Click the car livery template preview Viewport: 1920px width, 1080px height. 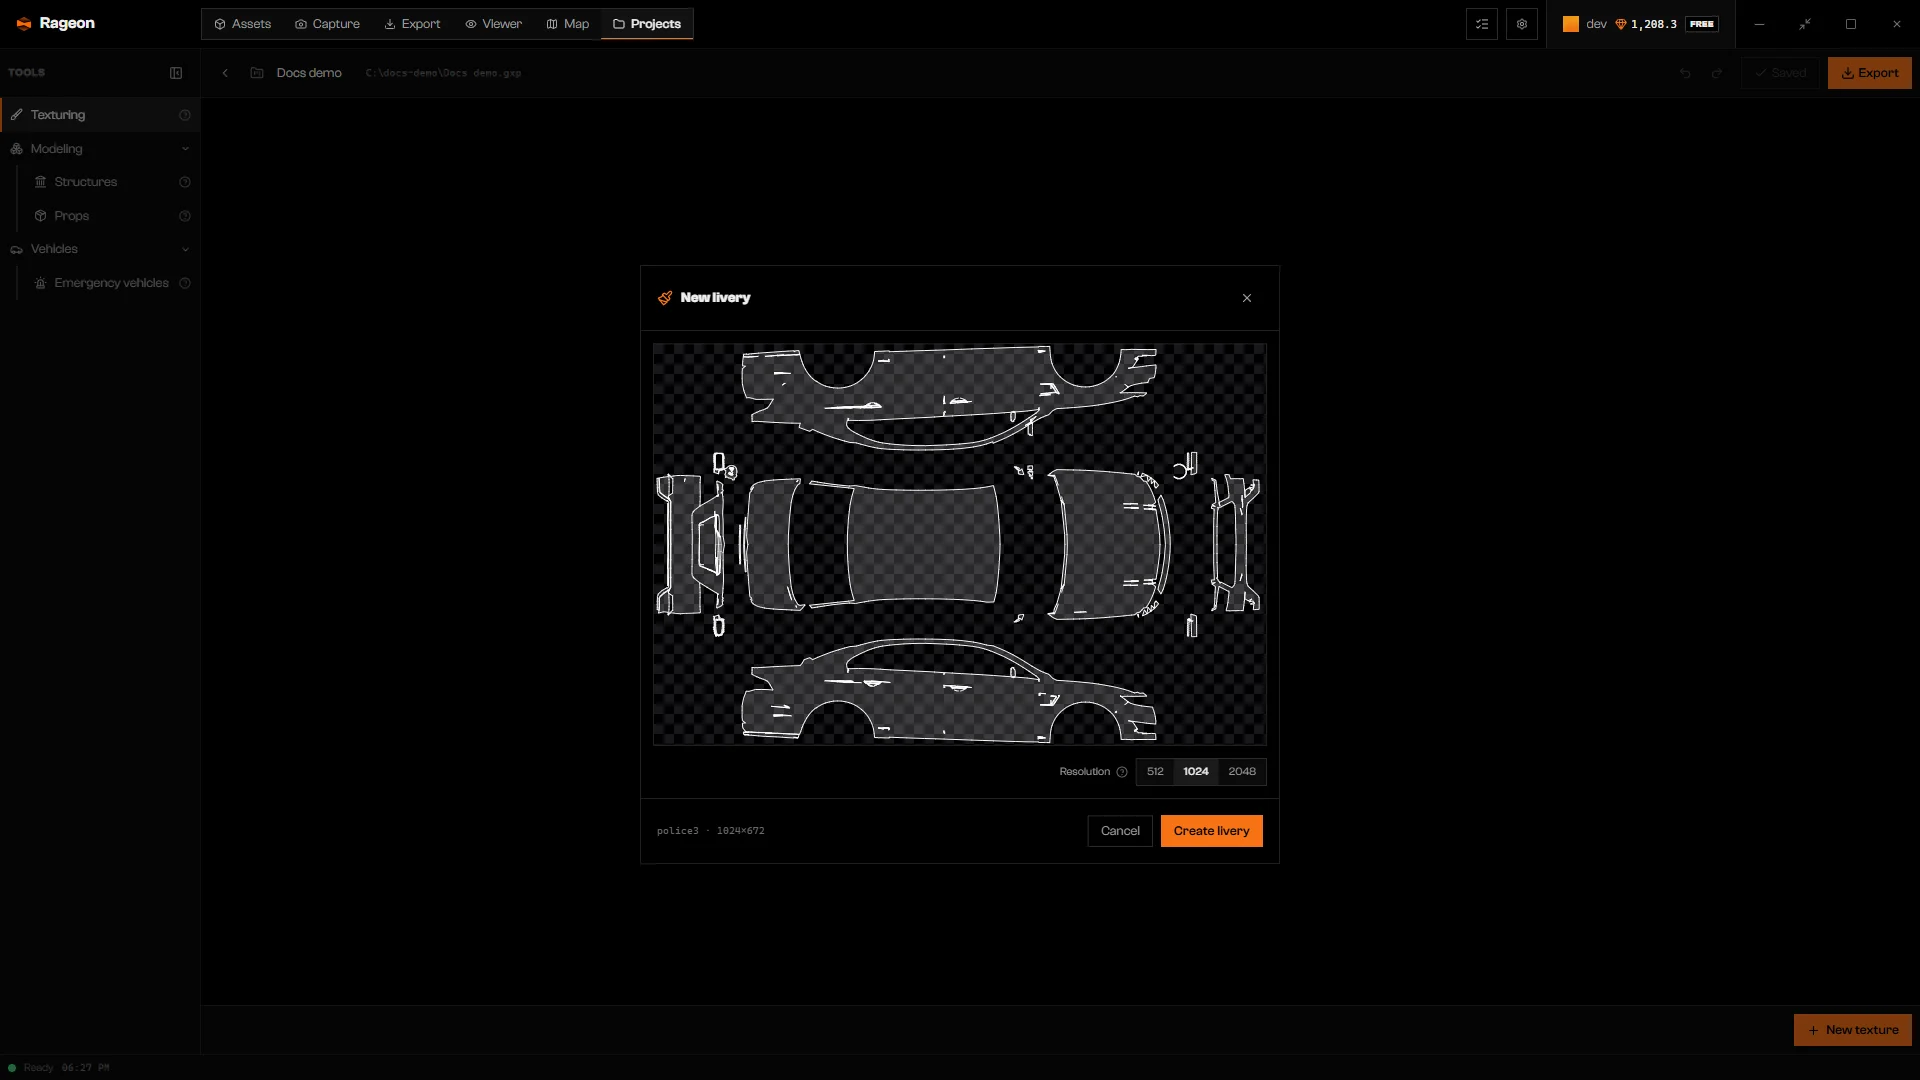pyautogui.click(x=959, y=544)
